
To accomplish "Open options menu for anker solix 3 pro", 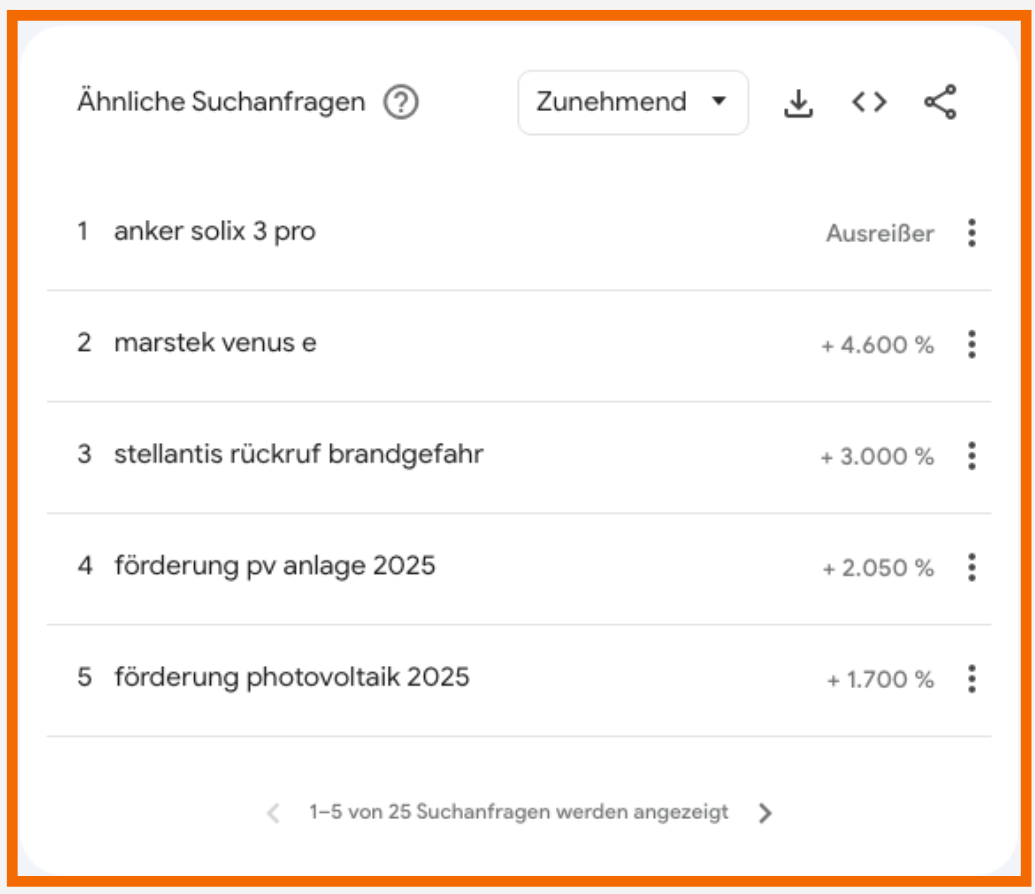I will pos(971,233).
